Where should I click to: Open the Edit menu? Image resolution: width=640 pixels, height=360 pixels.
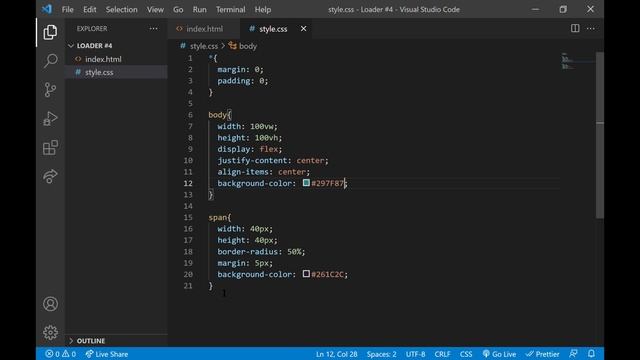point(89,9)
